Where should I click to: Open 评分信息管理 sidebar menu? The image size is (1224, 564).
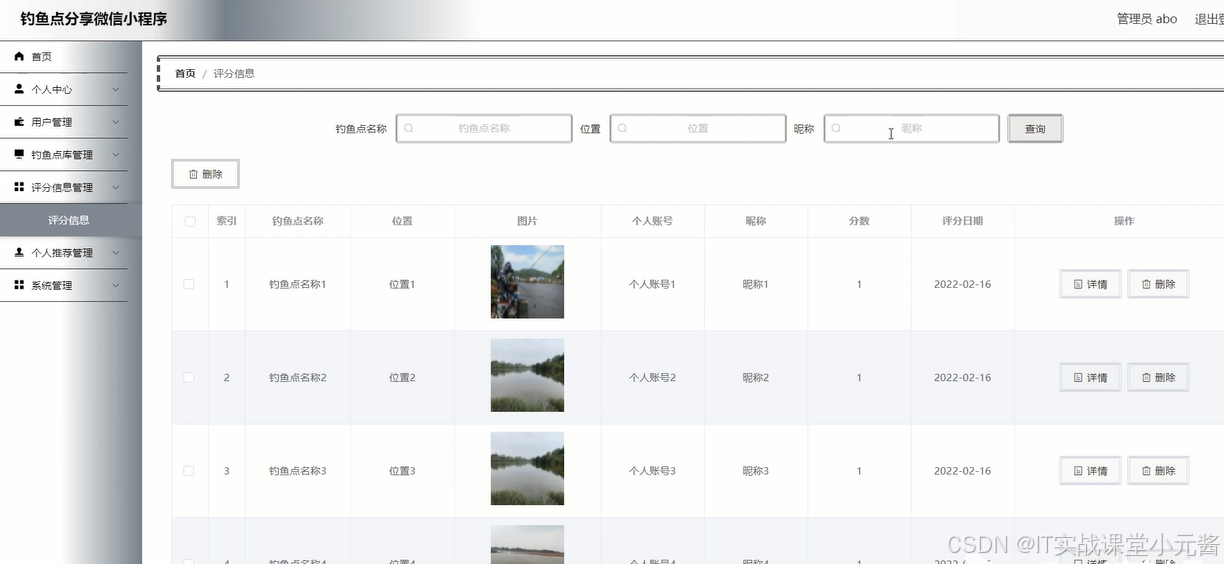pos(64,187)
